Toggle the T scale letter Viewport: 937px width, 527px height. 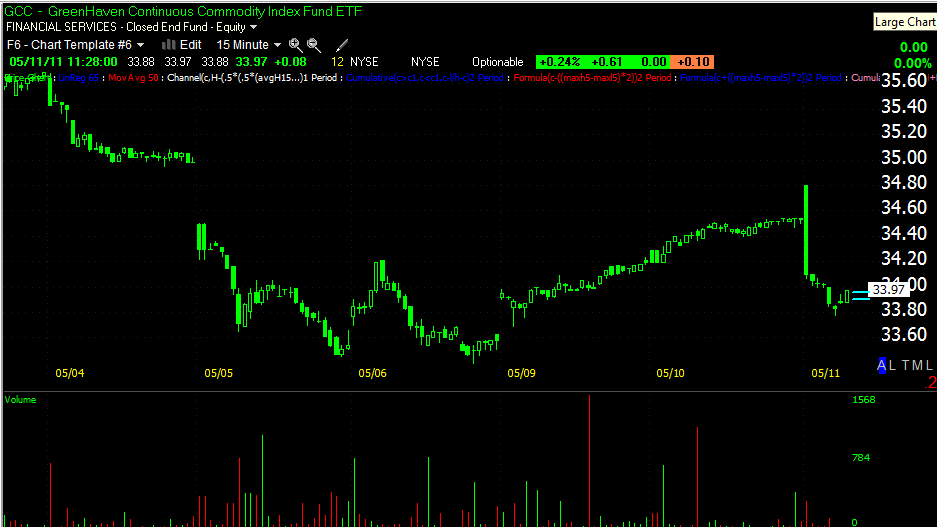905,365
